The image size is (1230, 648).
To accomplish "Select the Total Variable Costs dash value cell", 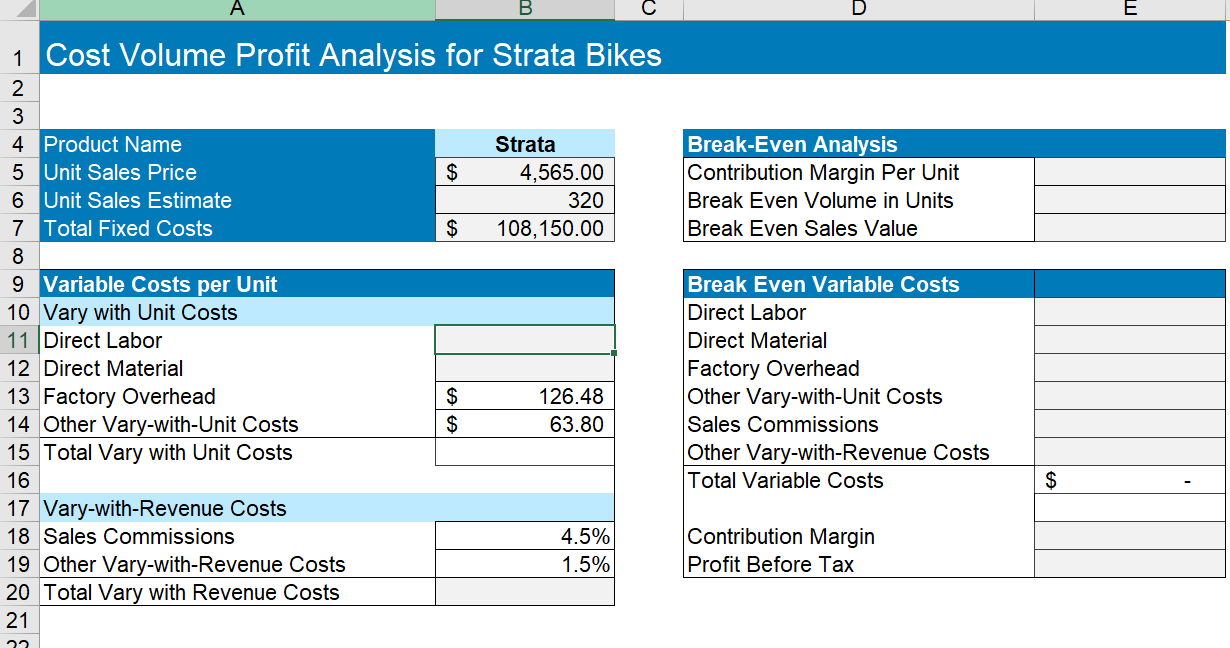I will [x=1130, y=480].
